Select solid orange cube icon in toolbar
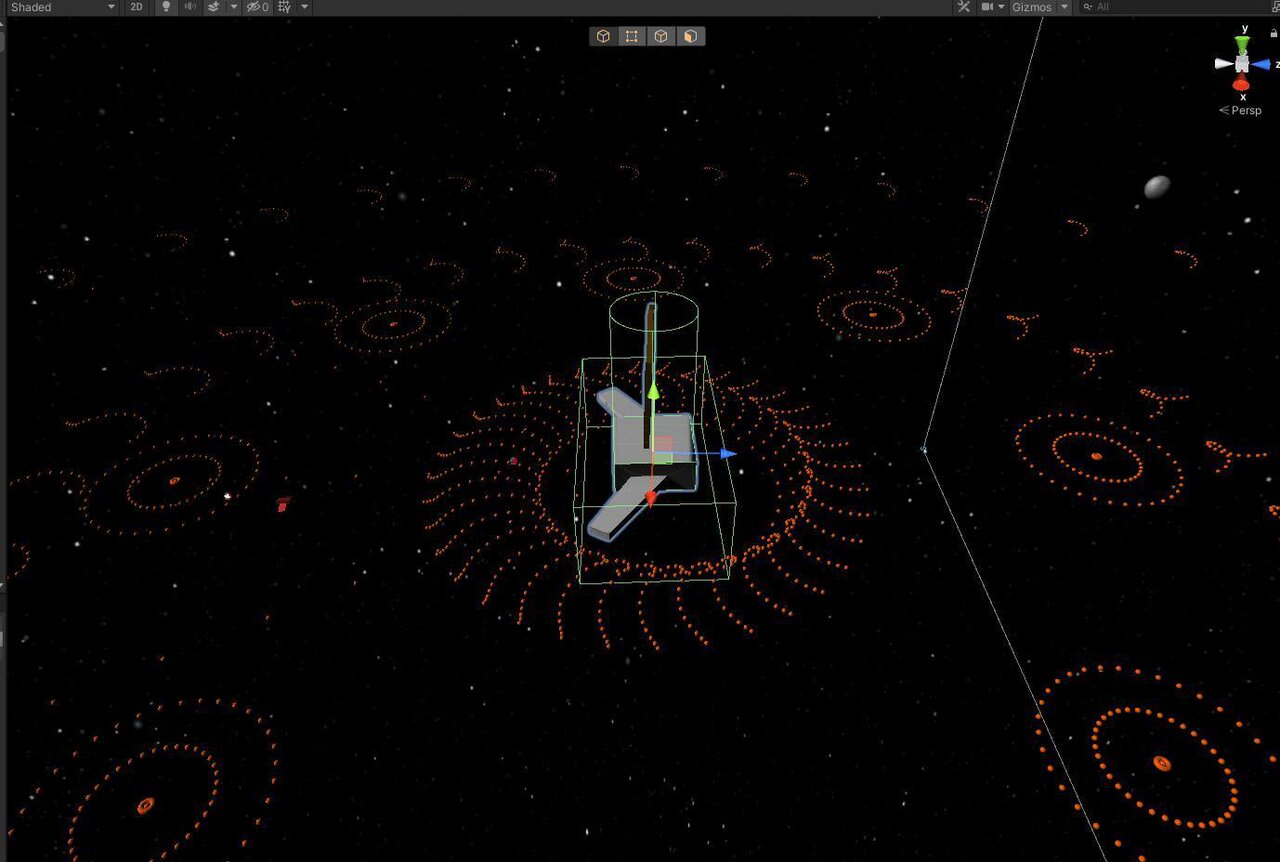 point(690,36)
